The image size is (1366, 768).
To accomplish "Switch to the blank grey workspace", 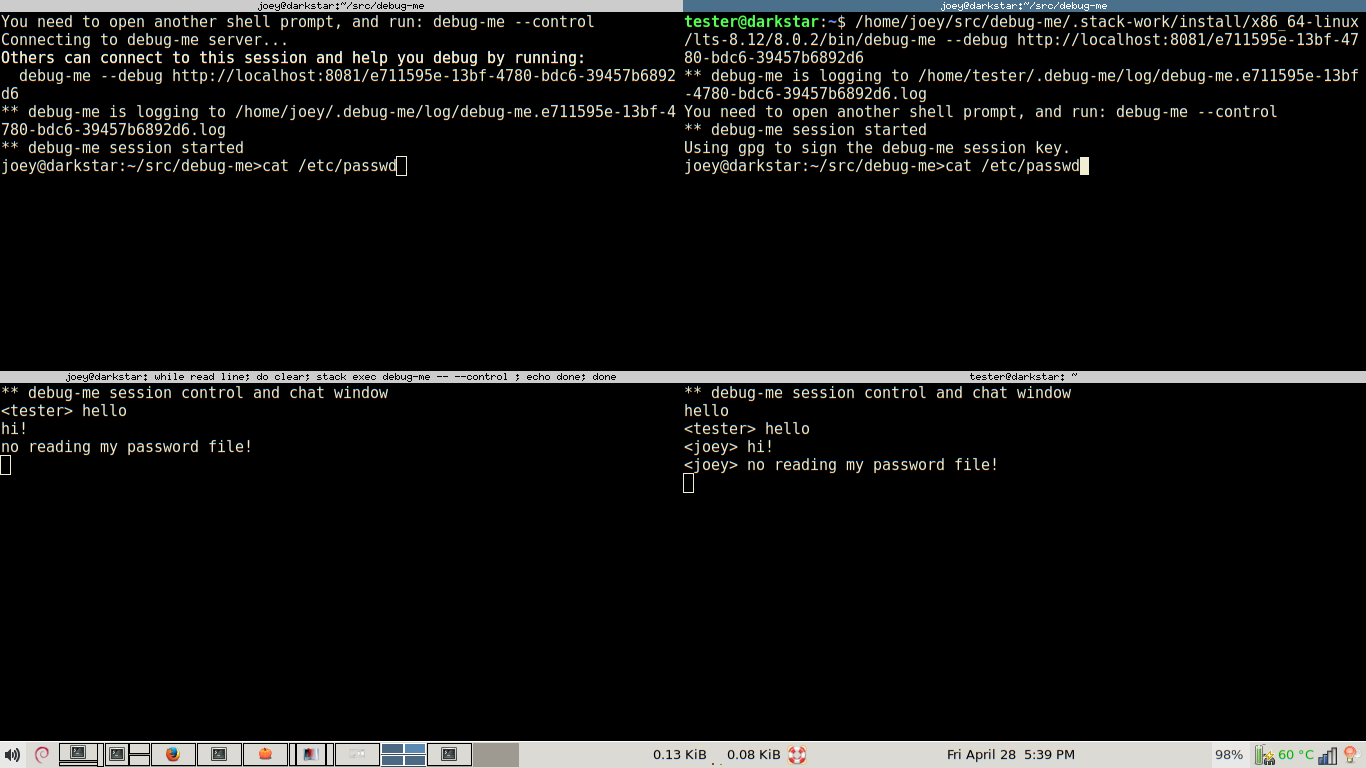I will tap(496, 755).
